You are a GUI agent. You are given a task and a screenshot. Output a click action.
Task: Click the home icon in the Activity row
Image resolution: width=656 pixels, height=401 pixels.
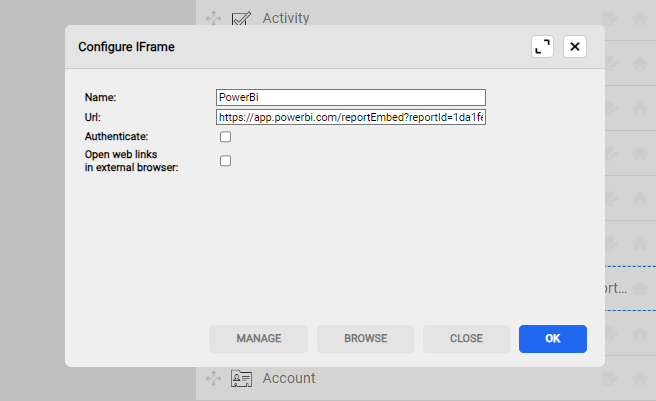639,18
